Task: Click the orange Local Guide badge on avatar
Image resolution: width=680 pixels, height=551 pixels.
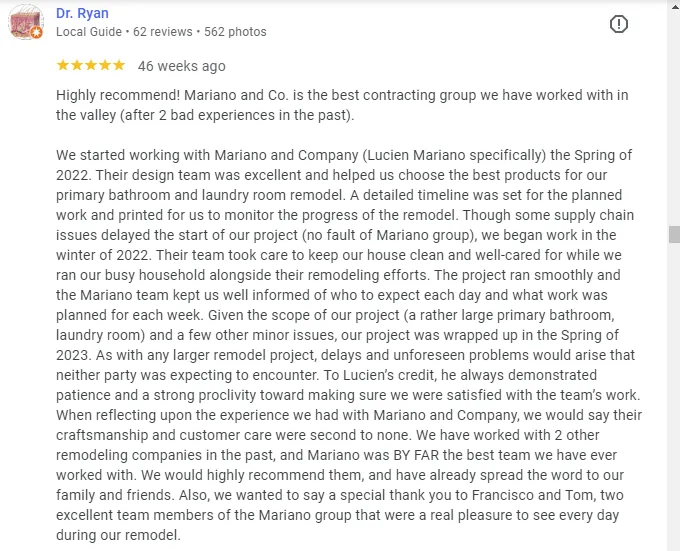Action: [x=37, y=33]
